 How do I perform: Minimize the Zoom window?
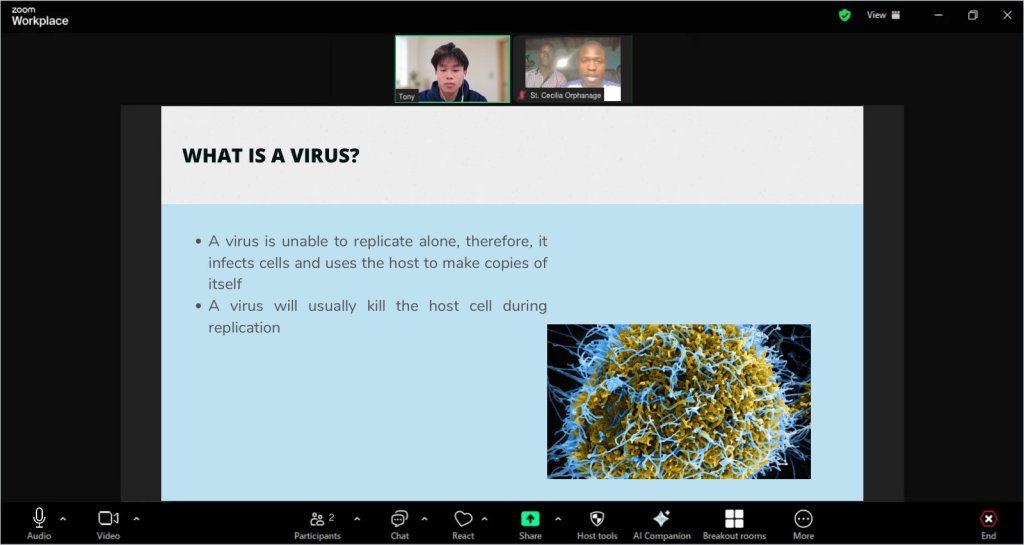pos(938,15)
